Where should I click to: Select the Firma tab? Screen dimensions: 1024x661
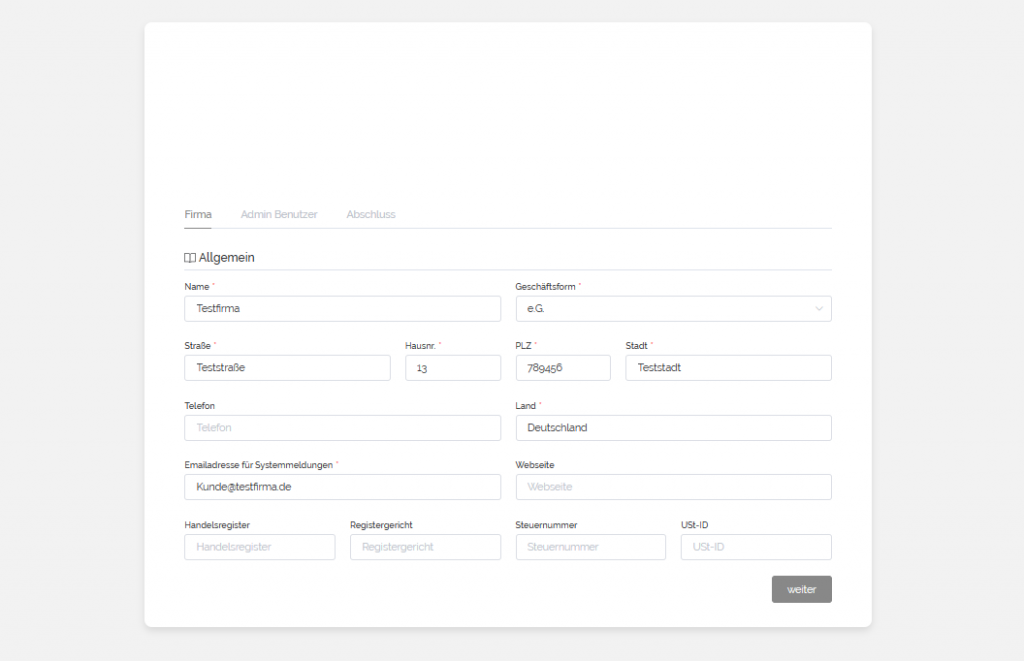pyautogui.click(x=198, y=215)
